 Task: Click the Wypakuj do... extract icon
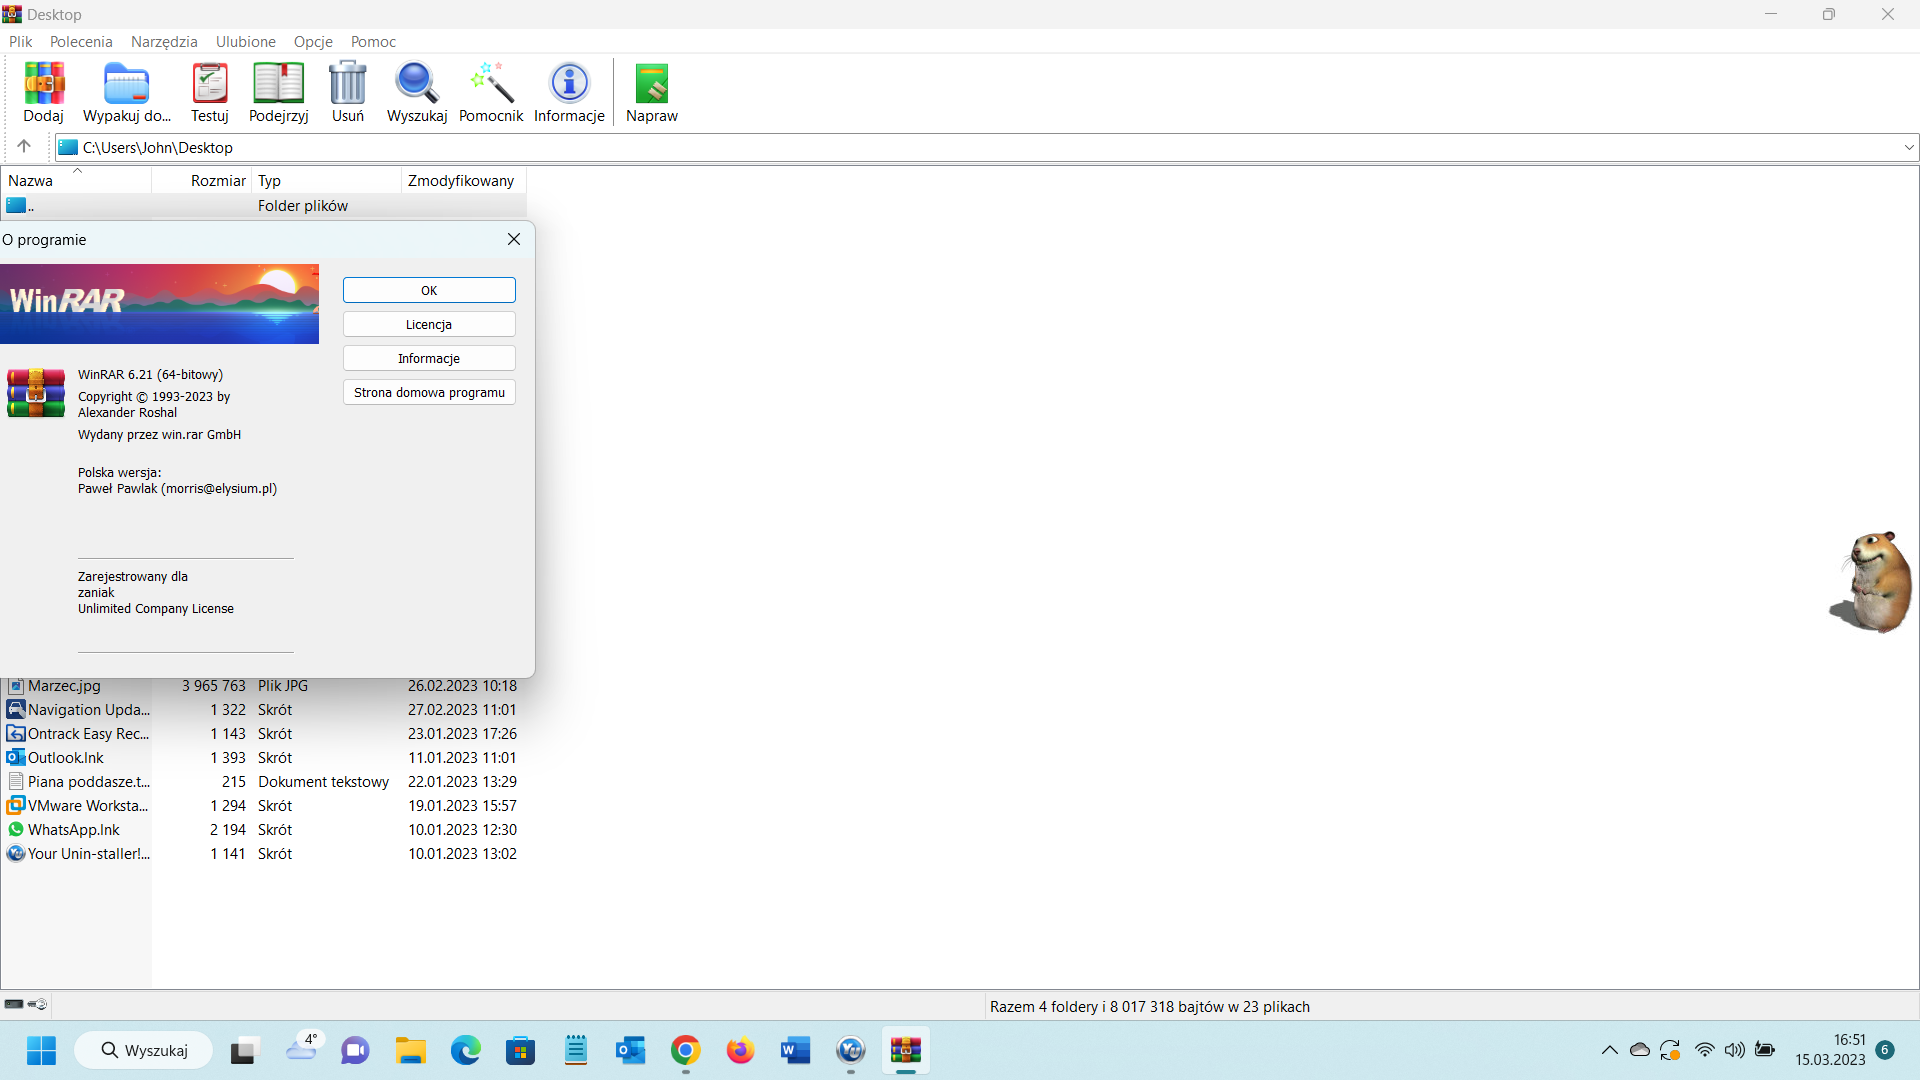[x=127, y=92]
